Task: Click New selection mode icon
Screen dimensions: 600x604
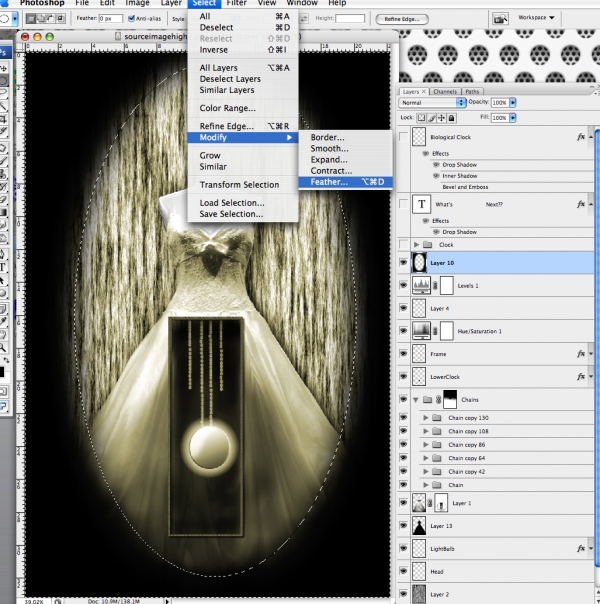Action: point(30,18)
